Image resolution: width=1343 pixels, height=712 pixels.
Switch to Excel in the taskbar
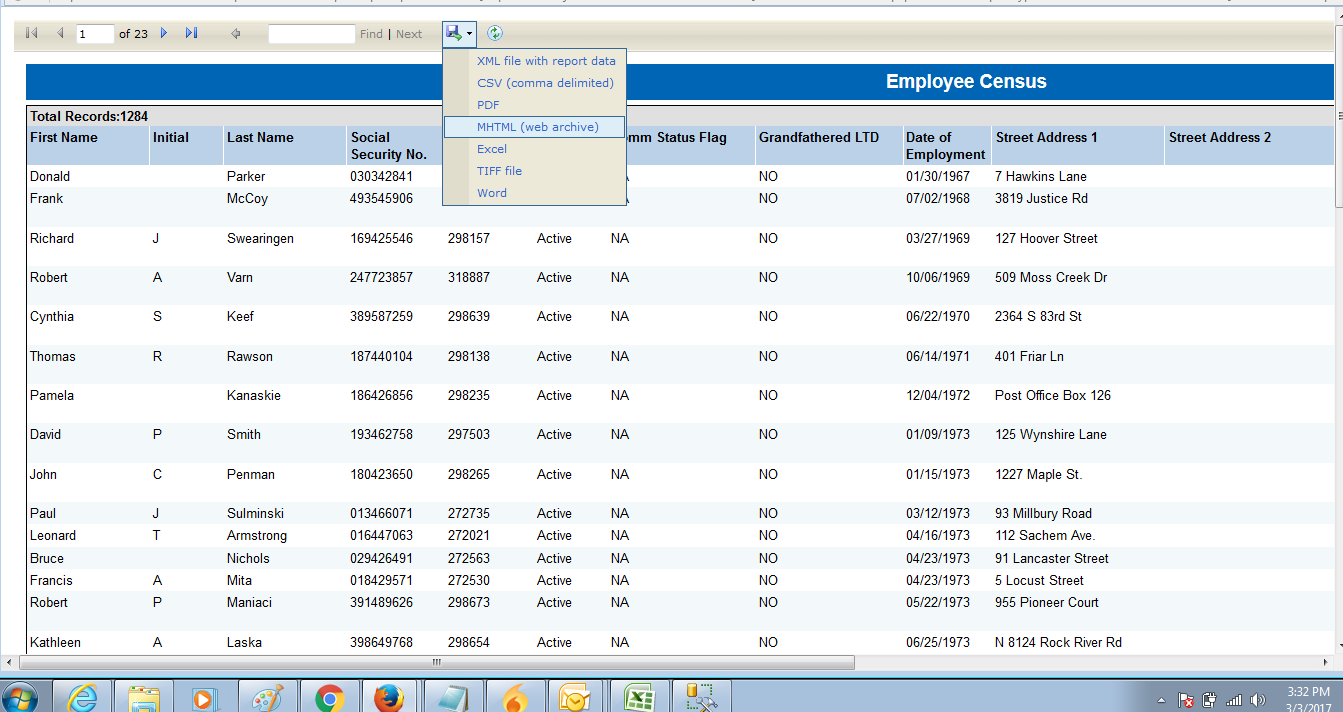(x=639, y=697)
